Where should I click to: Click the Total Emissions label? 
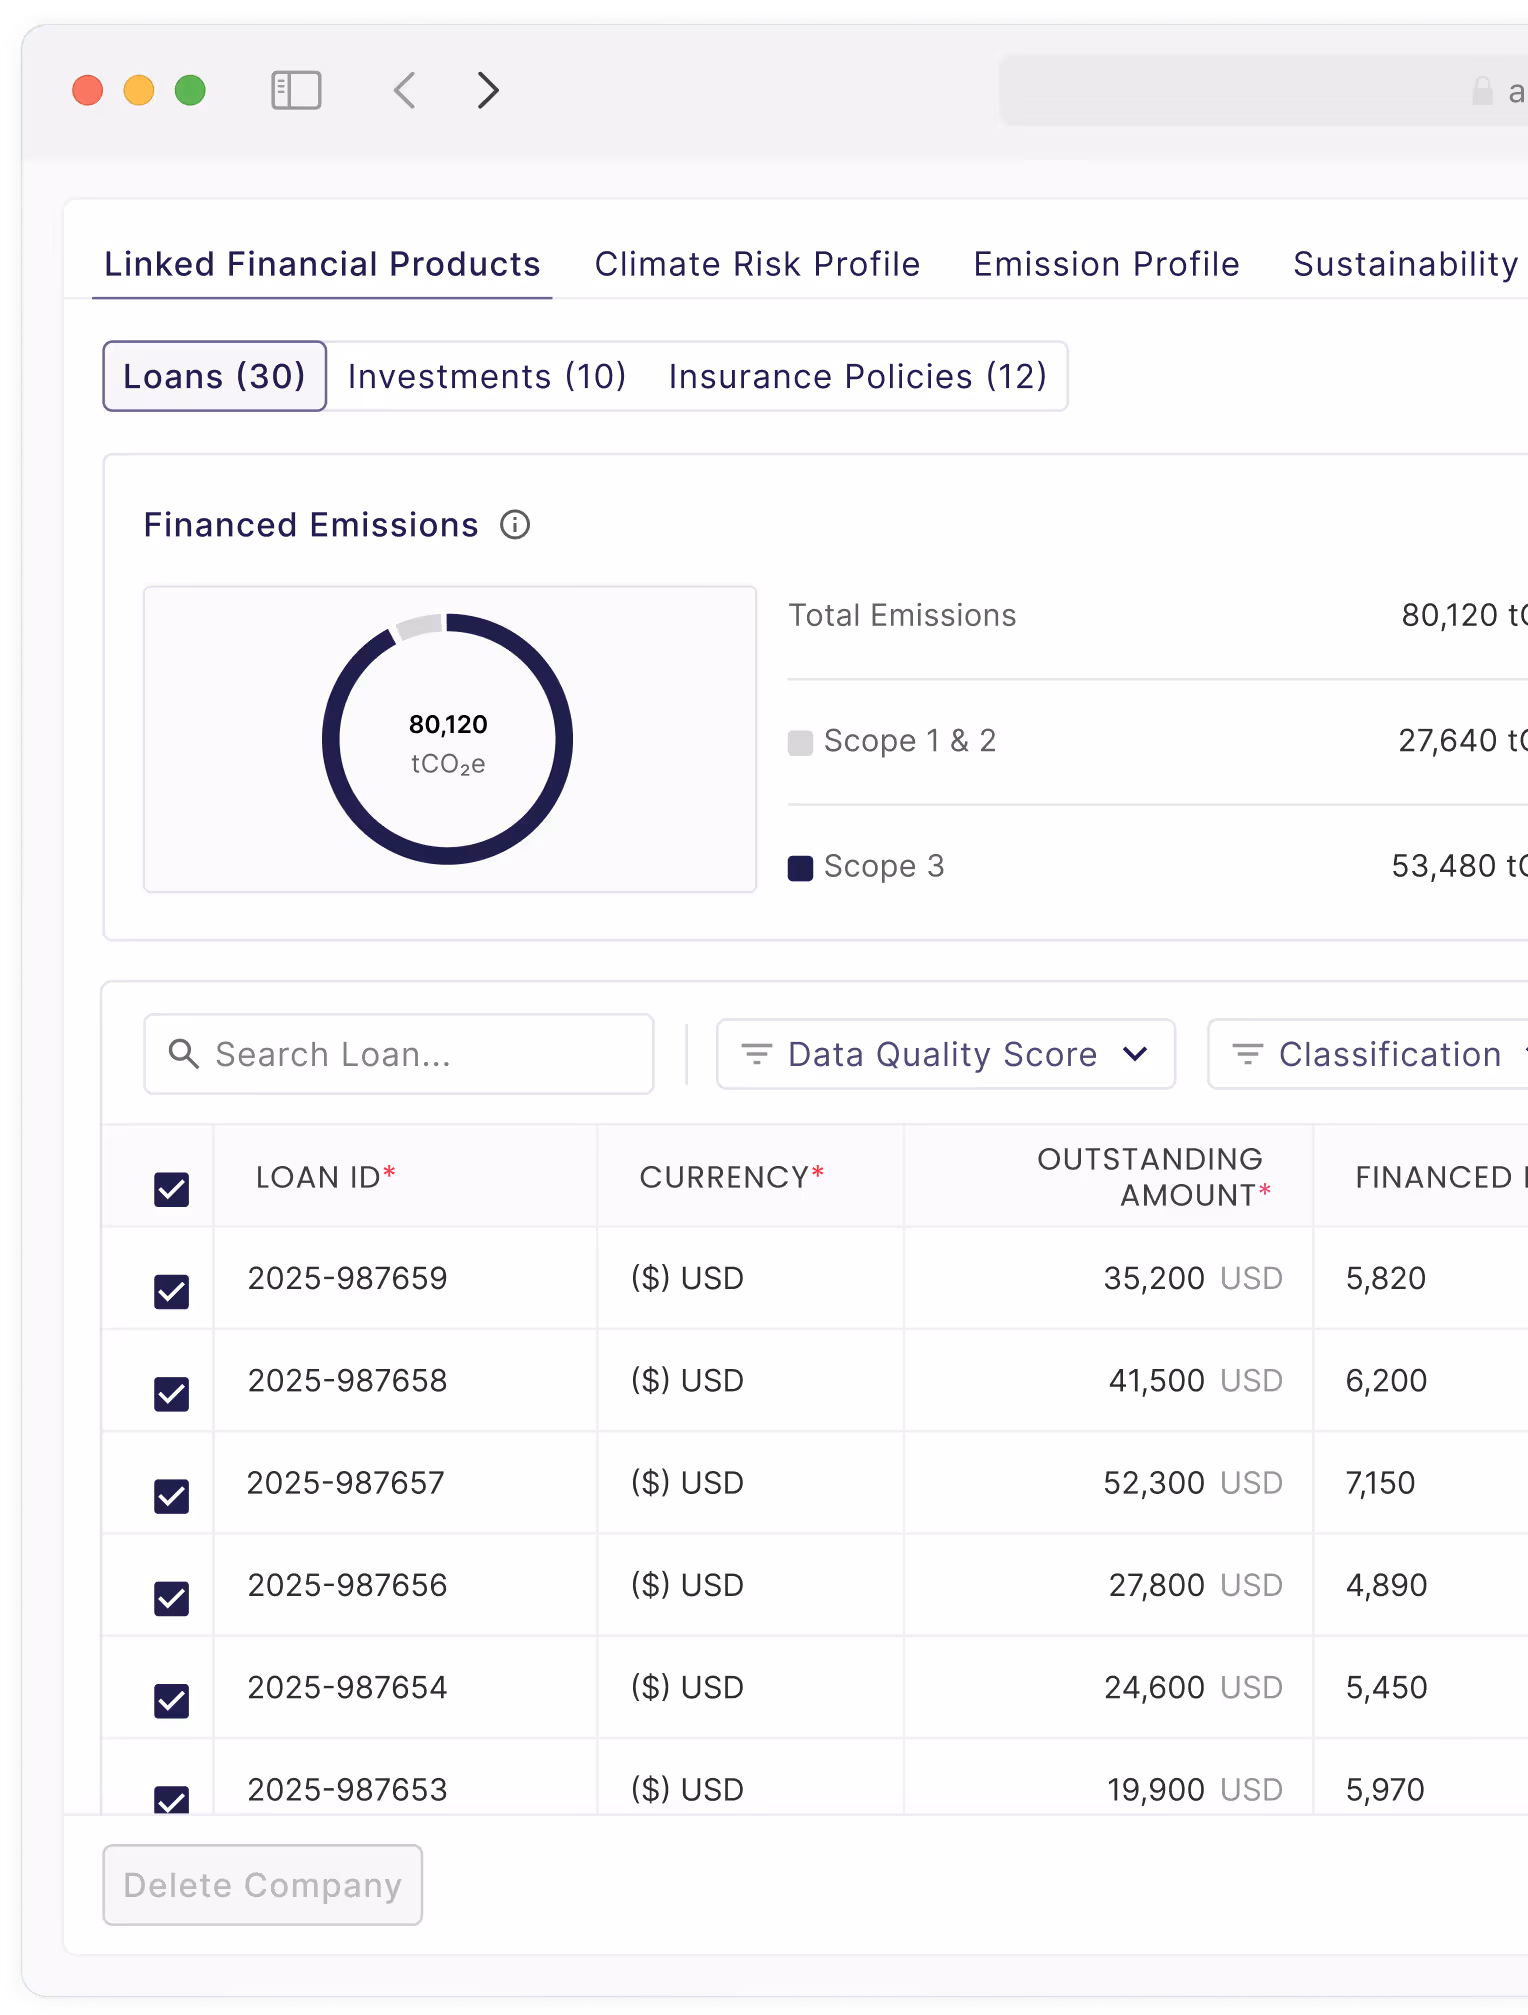click(x=902, y=615)
